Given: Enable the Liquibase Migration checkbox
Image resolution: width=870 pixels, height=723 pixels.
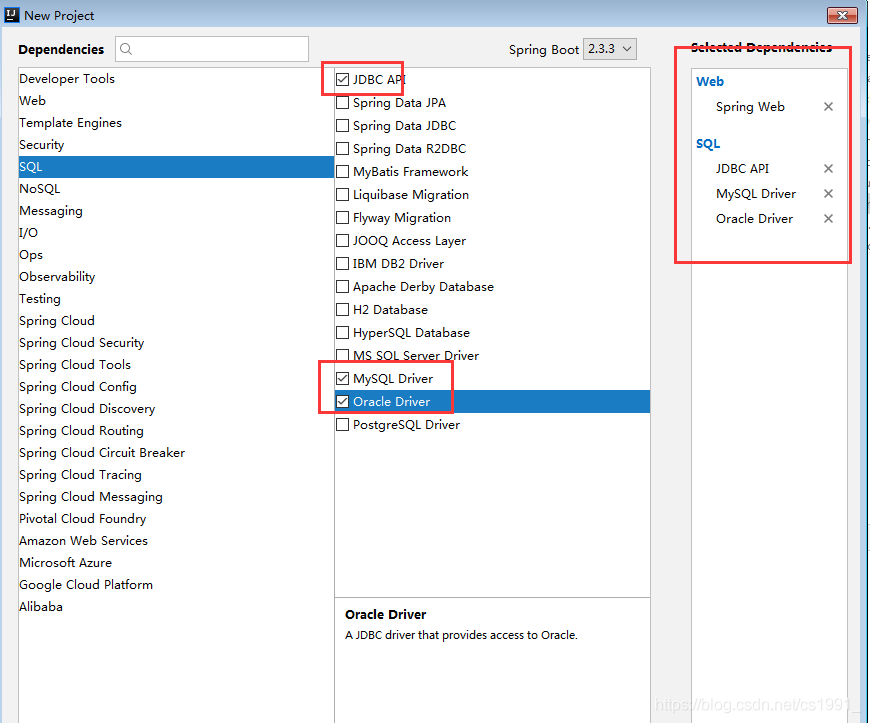Looking at the screenshot, I should pos(342,195).
